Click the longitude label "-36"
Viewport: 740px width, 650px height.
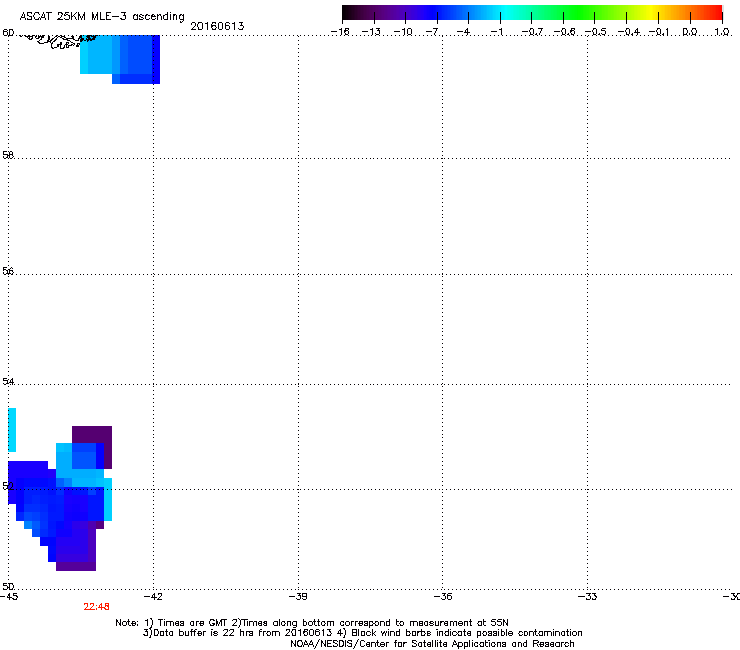tap(443, 597)
